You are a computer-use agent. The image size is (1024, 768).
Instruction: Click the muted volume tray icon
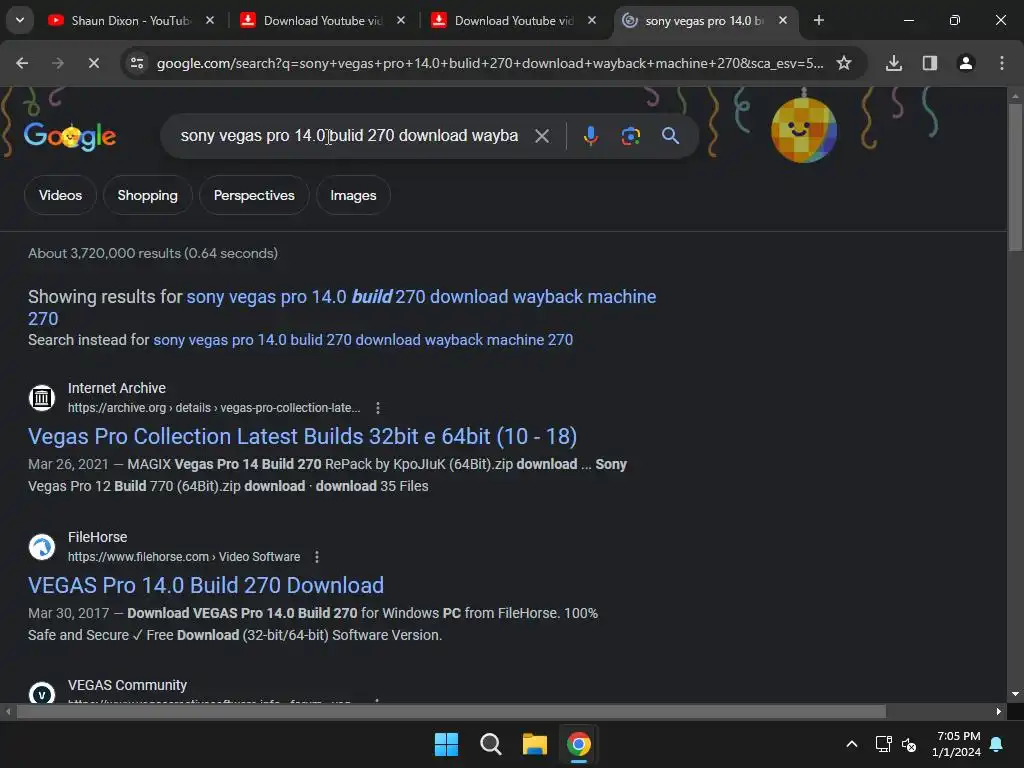909,744
